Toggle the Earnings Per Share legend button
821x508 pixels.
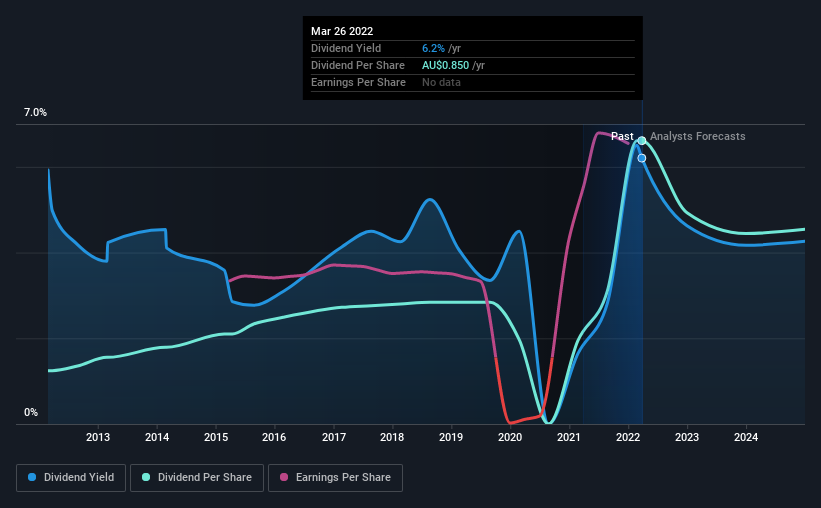[335, 478]
